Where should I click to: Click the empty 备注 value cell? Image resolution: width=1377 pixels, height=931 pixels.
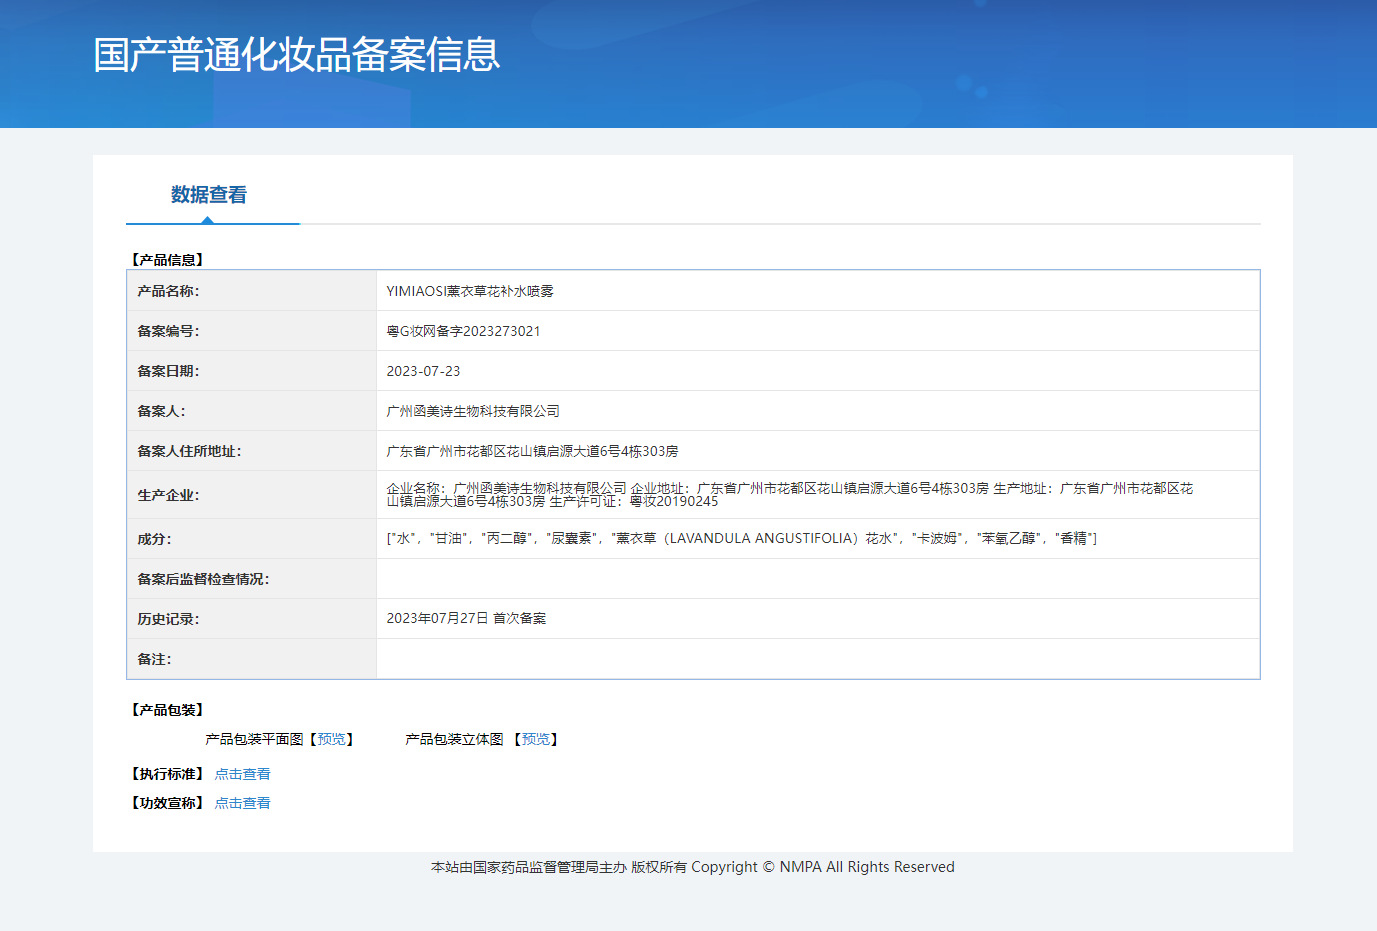pyautogui.click(x=817, y=659)
